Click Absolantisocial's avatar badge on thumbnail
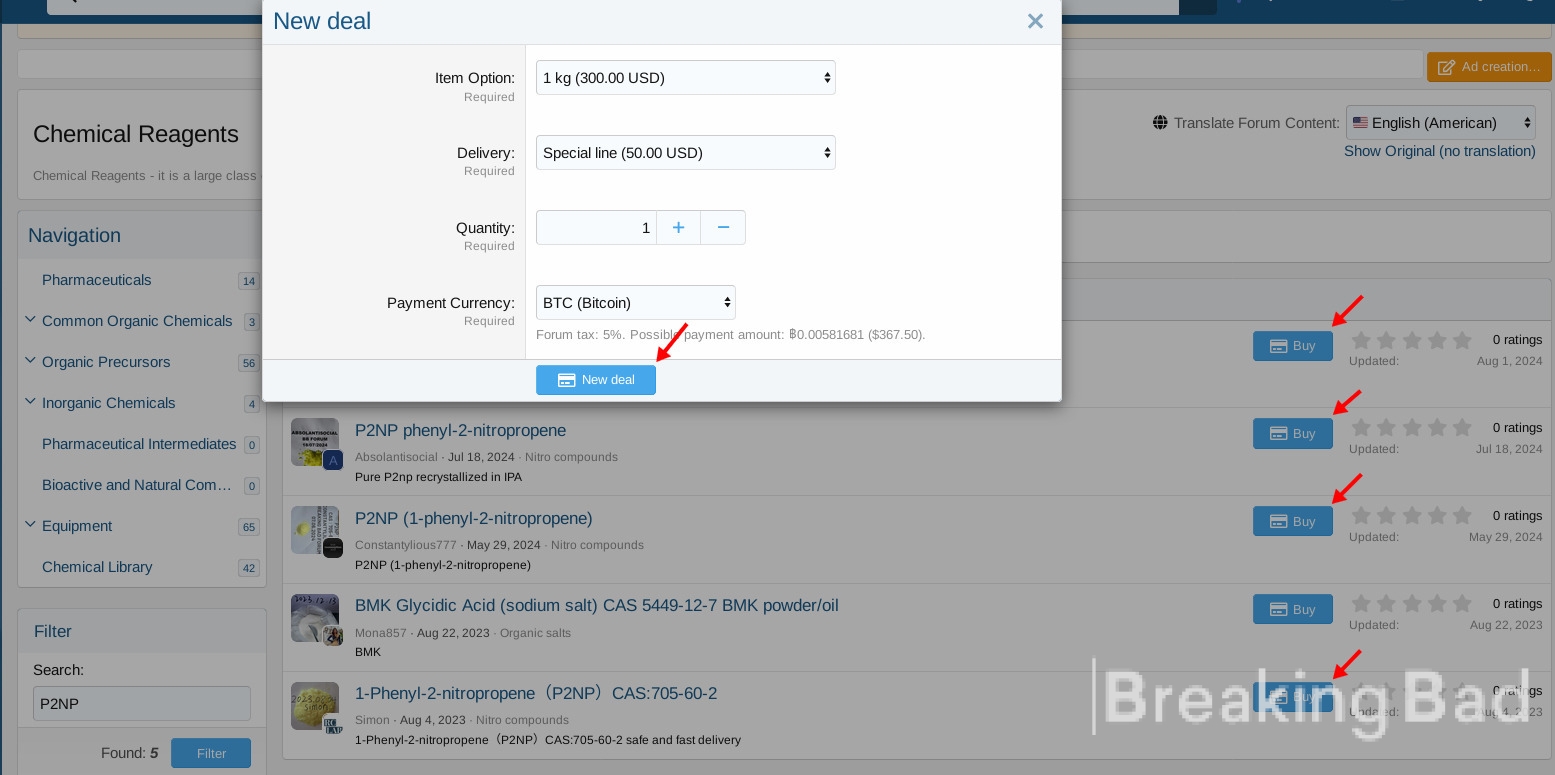This screenshot has height=775, width=1555. (x=333, y=460)
